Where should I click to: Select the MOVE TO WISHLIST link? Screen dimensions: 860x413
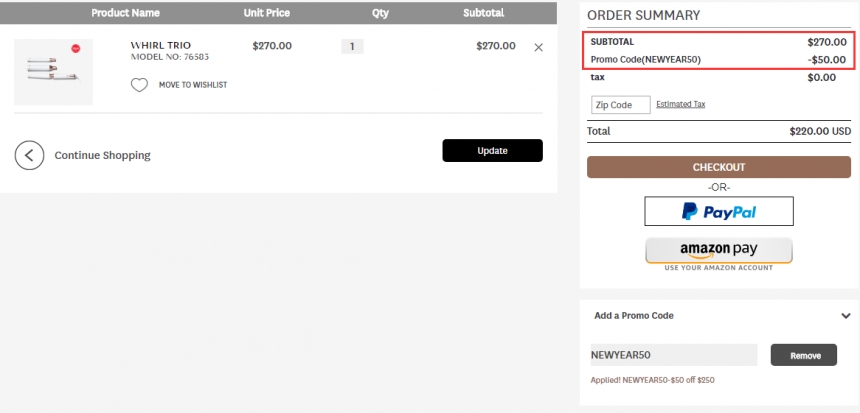tap(193, 85)
